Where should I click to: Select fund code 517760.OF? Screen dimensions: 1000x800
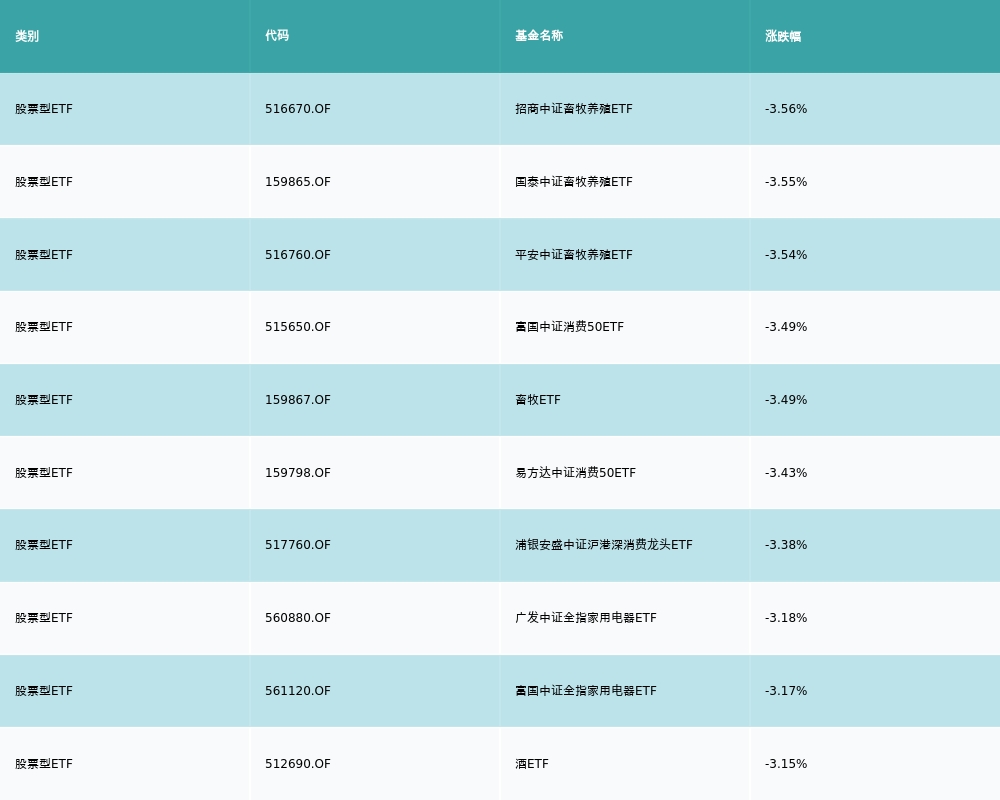point(298,545)
